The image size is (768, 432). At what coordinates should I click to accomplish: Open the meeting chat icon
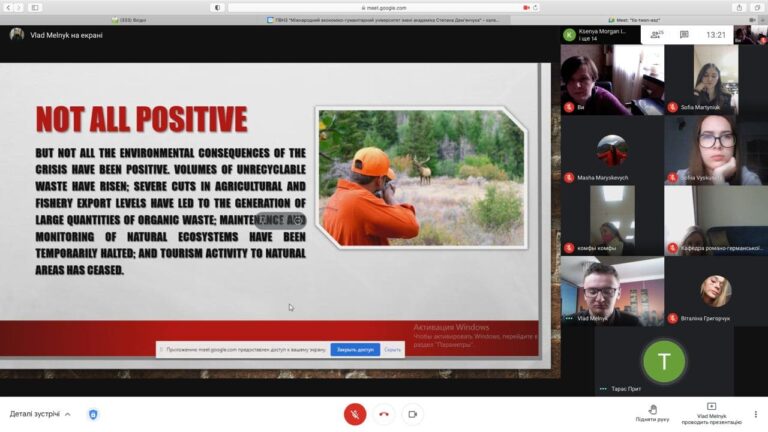(x=684, y=35)
